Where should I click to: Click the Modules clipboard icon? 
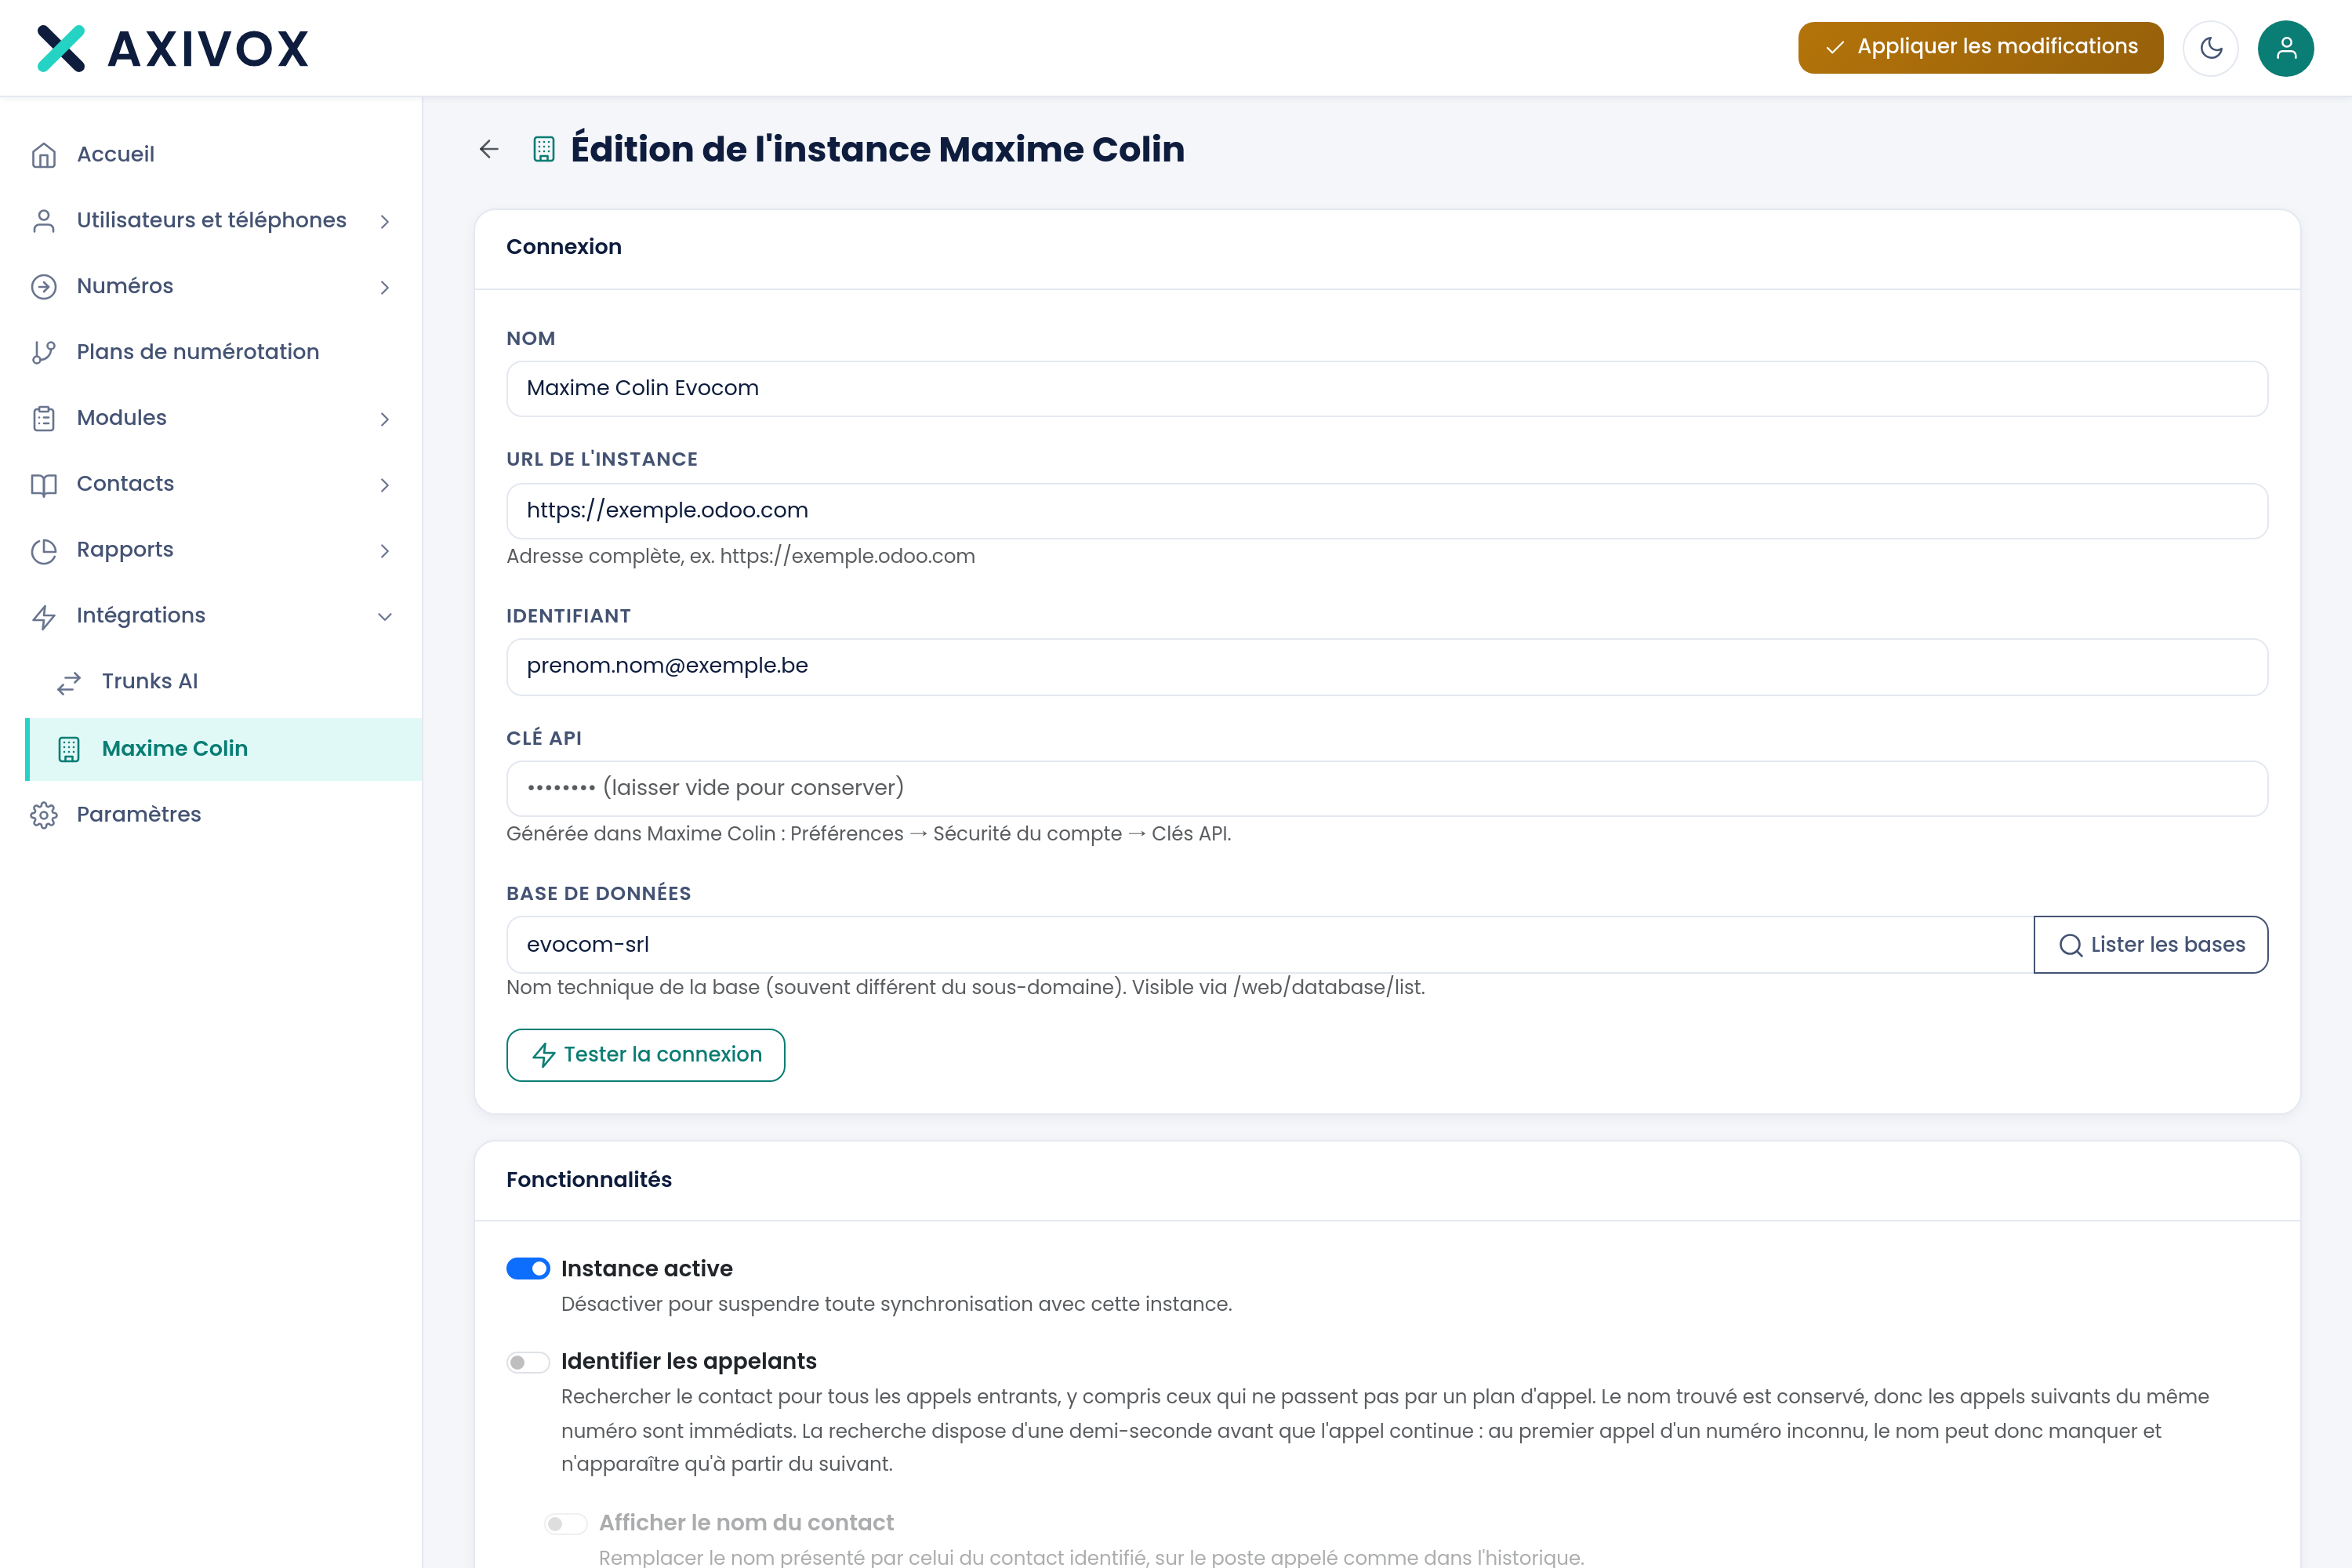point(44,418)
